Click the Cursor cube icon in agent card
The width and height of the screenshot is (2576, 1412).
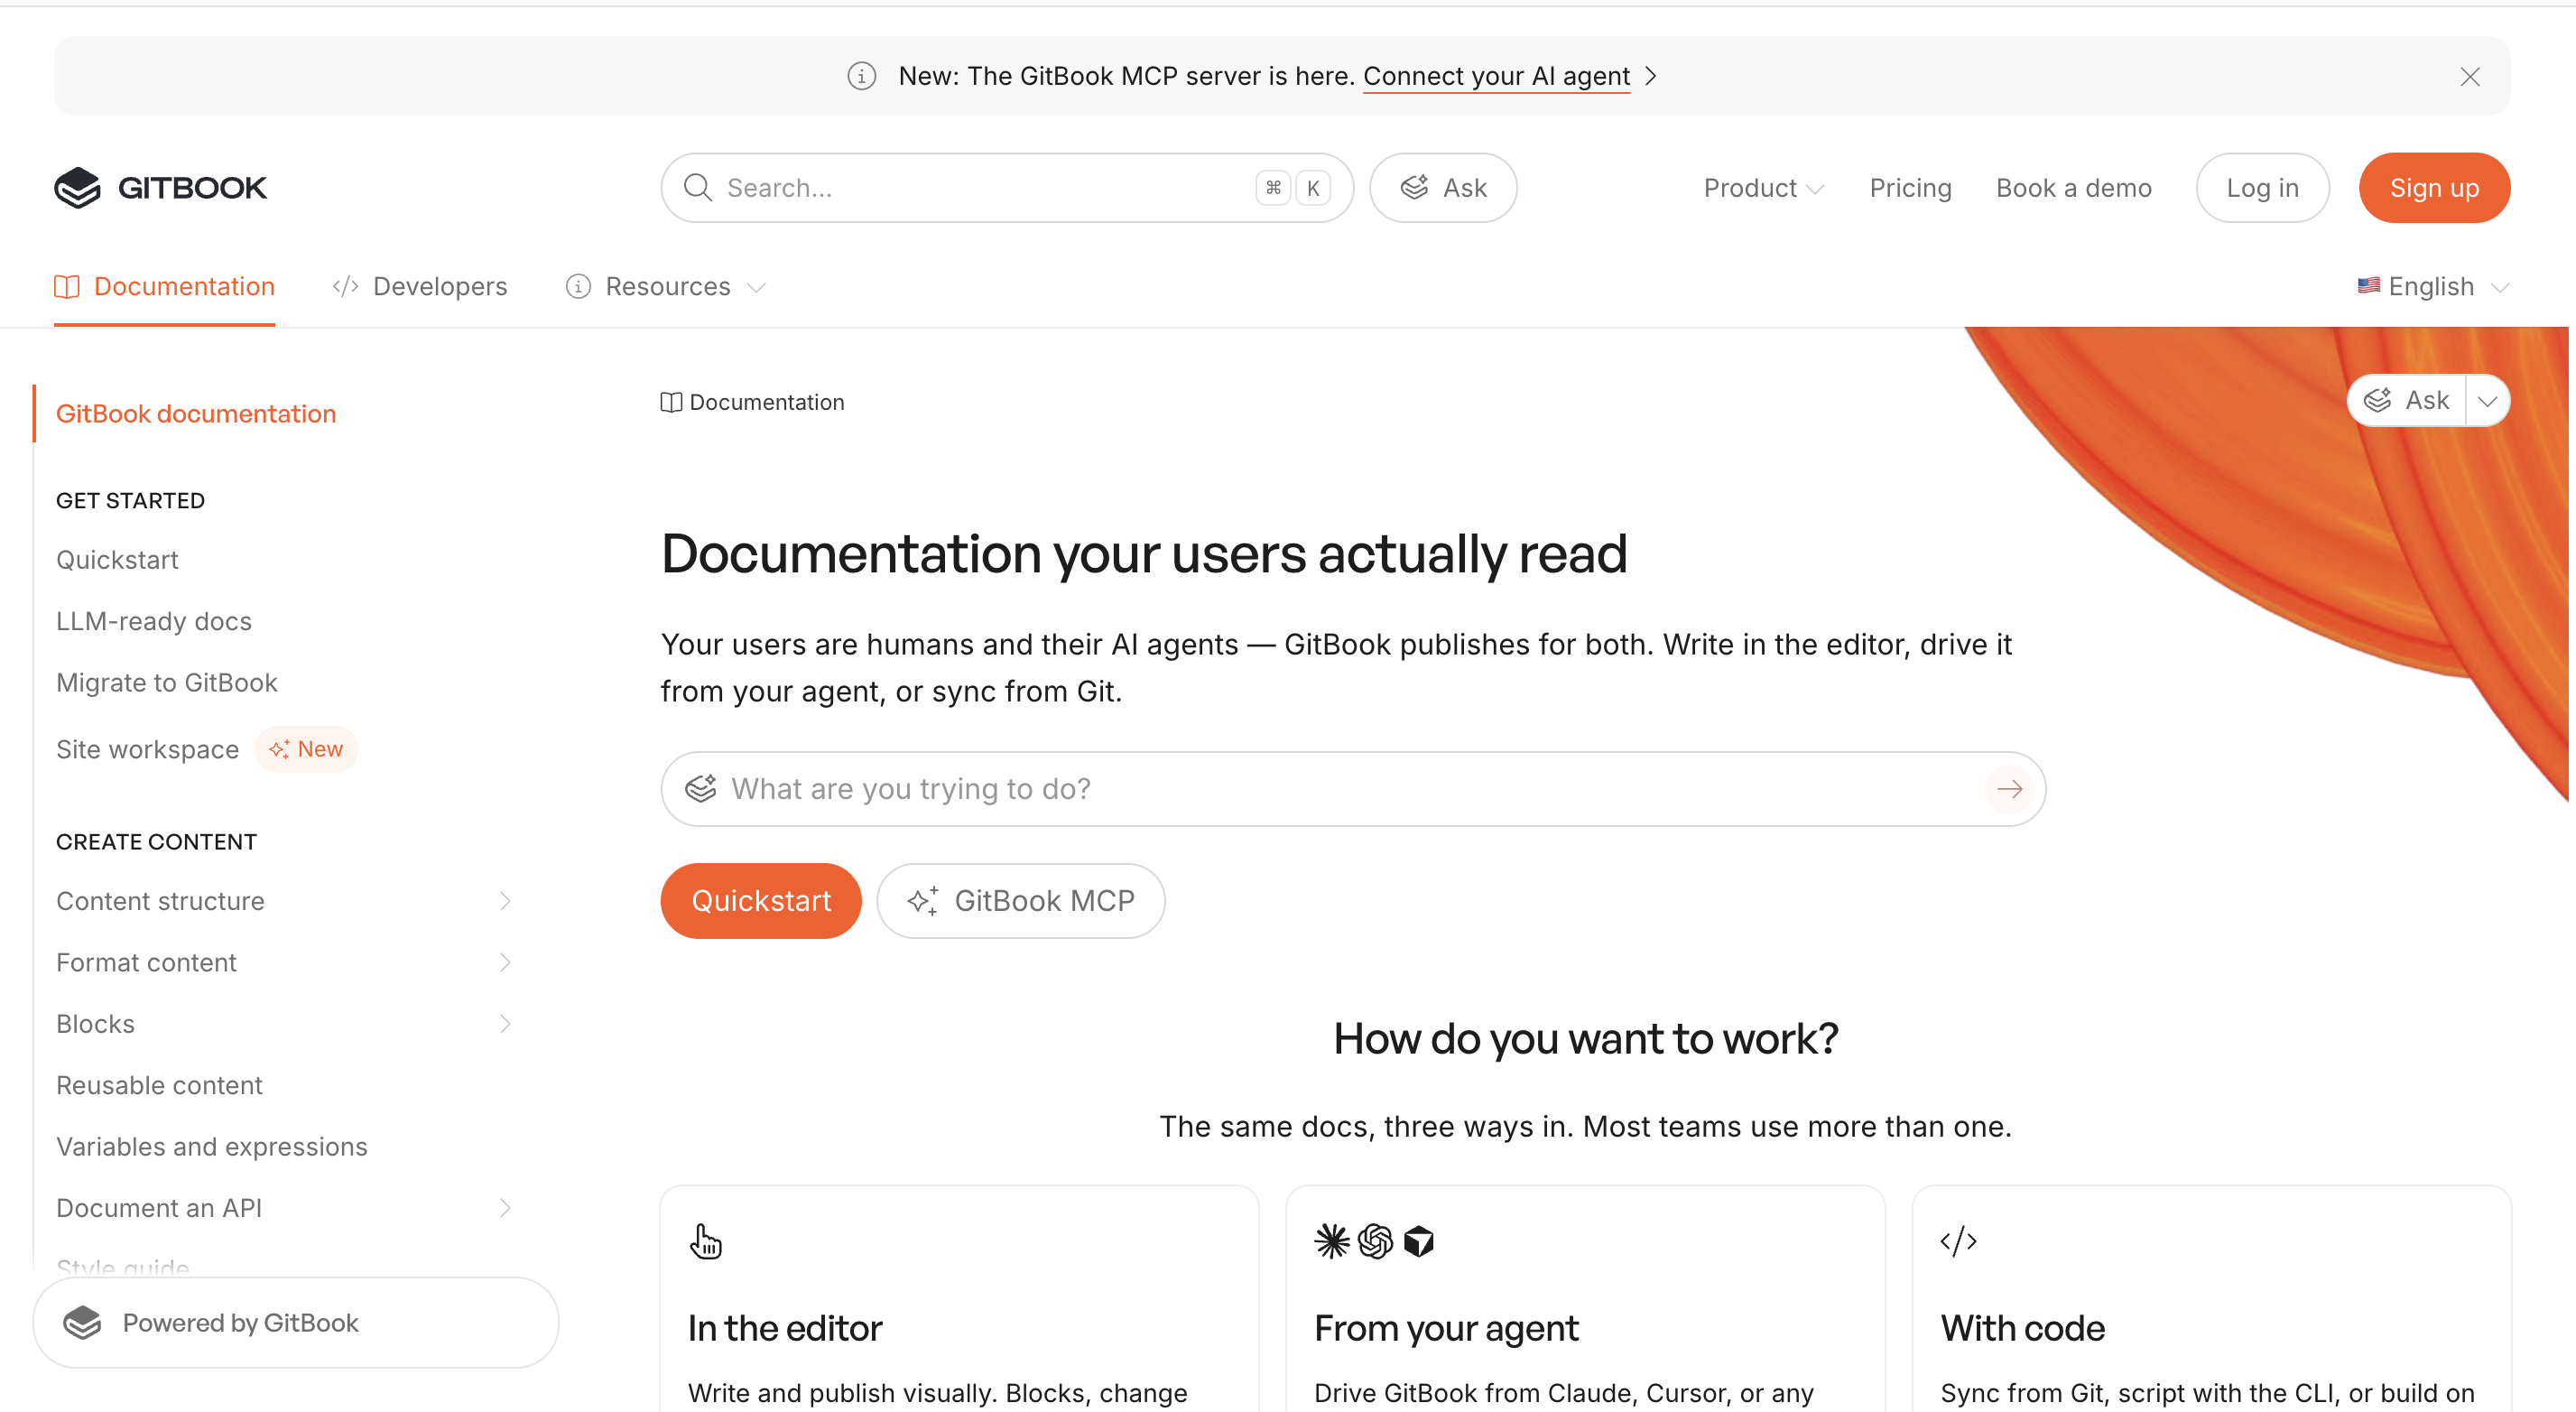pyautogui.click(x=1418, y=1241)
